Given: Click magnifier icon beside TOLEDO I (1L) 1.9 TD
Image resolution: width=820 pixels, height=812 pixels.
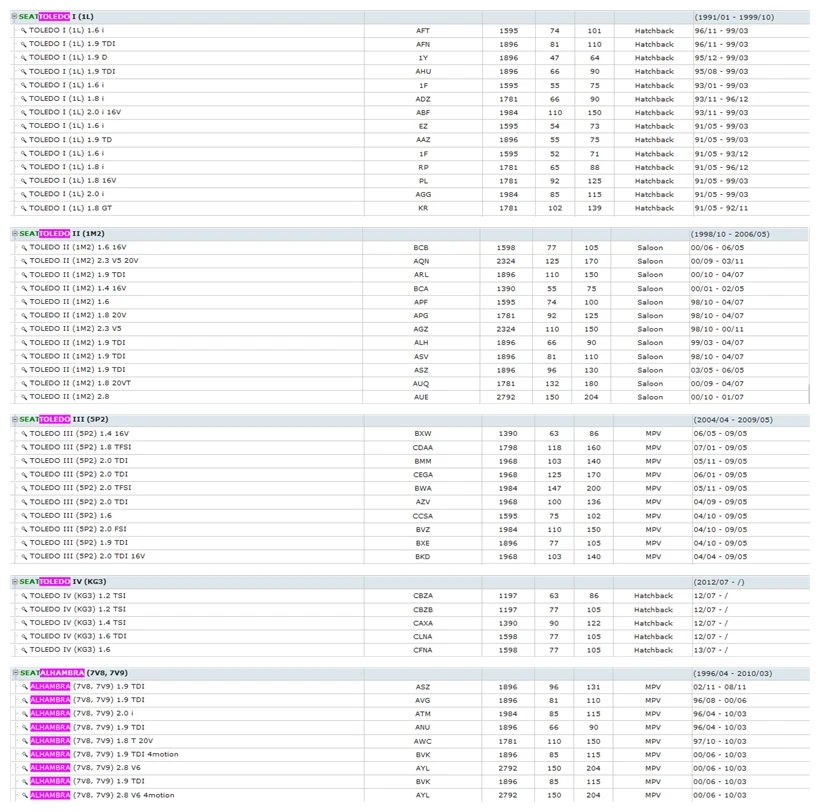Looking at the screenshot, I should click(x=24, y=140).
